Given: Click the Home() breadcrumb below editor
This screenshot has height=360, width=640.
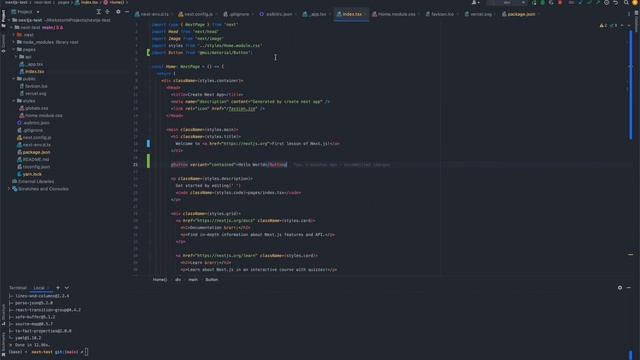Looking at the screenshot, I should tap(160, 280).
